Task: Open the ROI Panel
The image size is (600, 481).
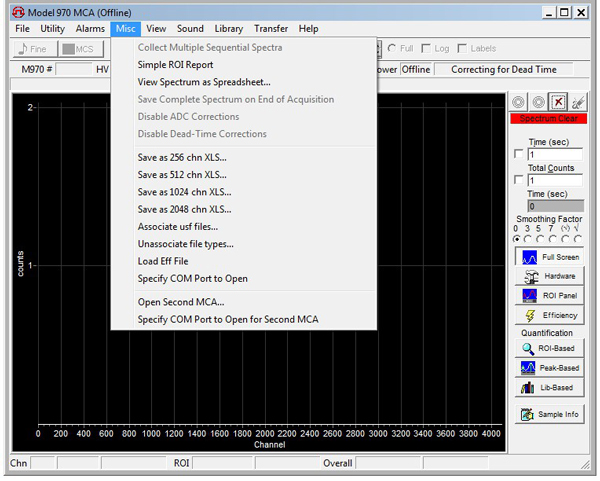Action: 547,296
